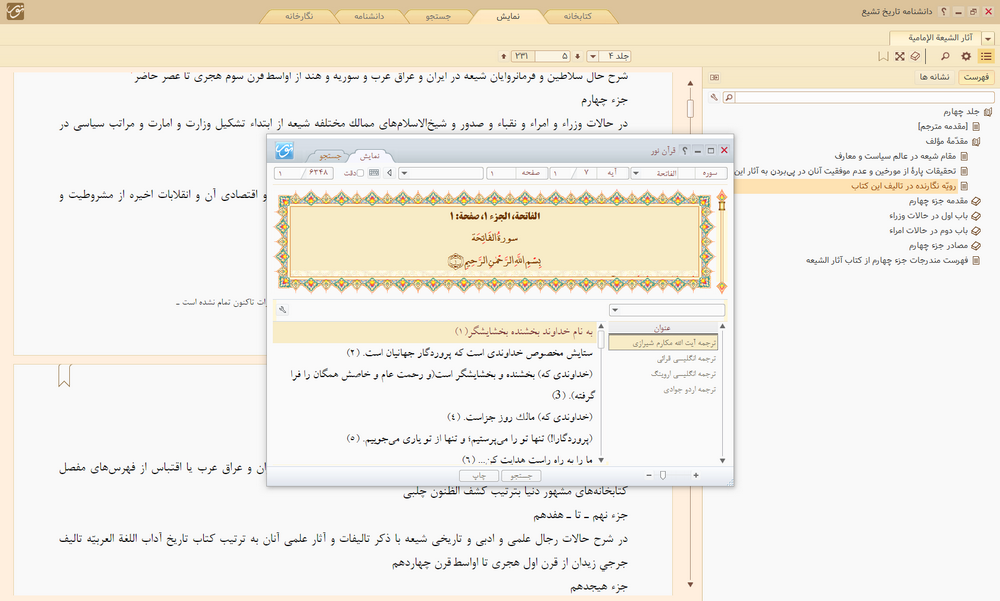Switch to the کتابخانه tab

pos(577,17)
